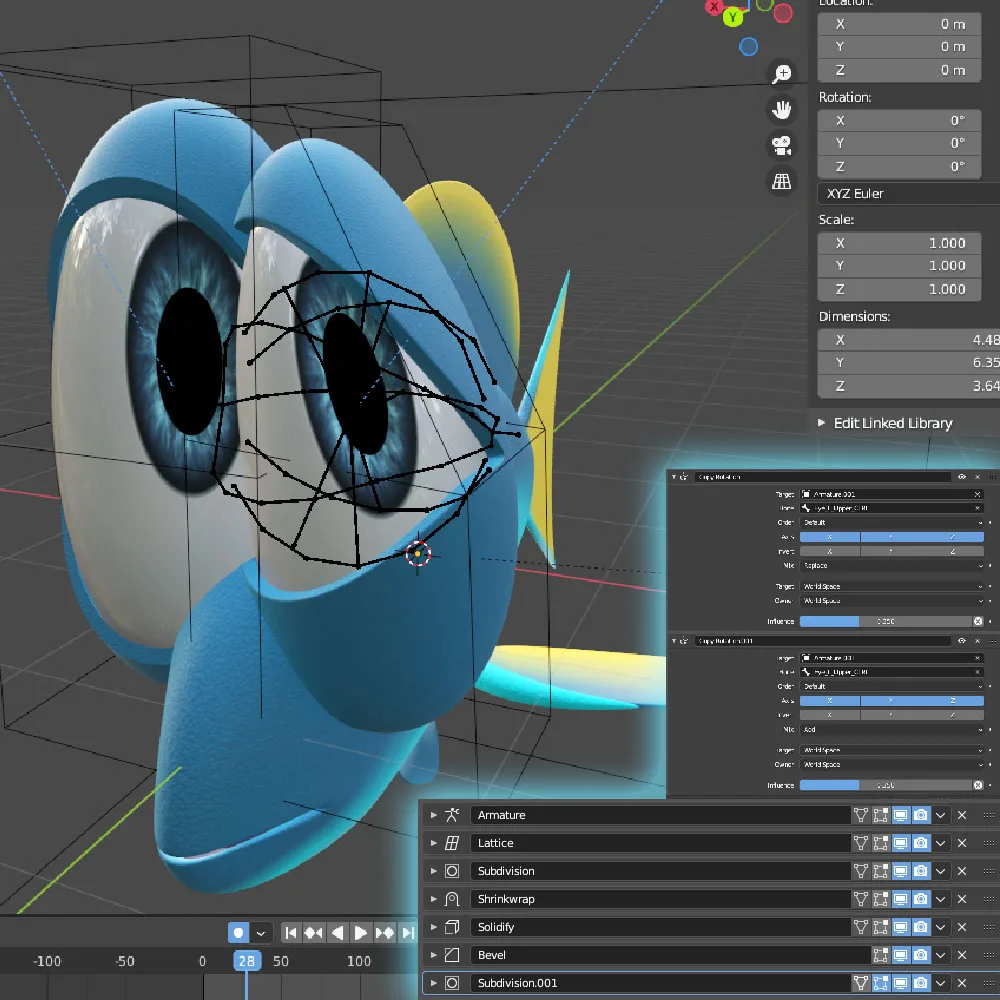Toggle edit mode display for Subdivision modifier
The height and width of the screenshot is (1000, 1000).
pos(881,871)
